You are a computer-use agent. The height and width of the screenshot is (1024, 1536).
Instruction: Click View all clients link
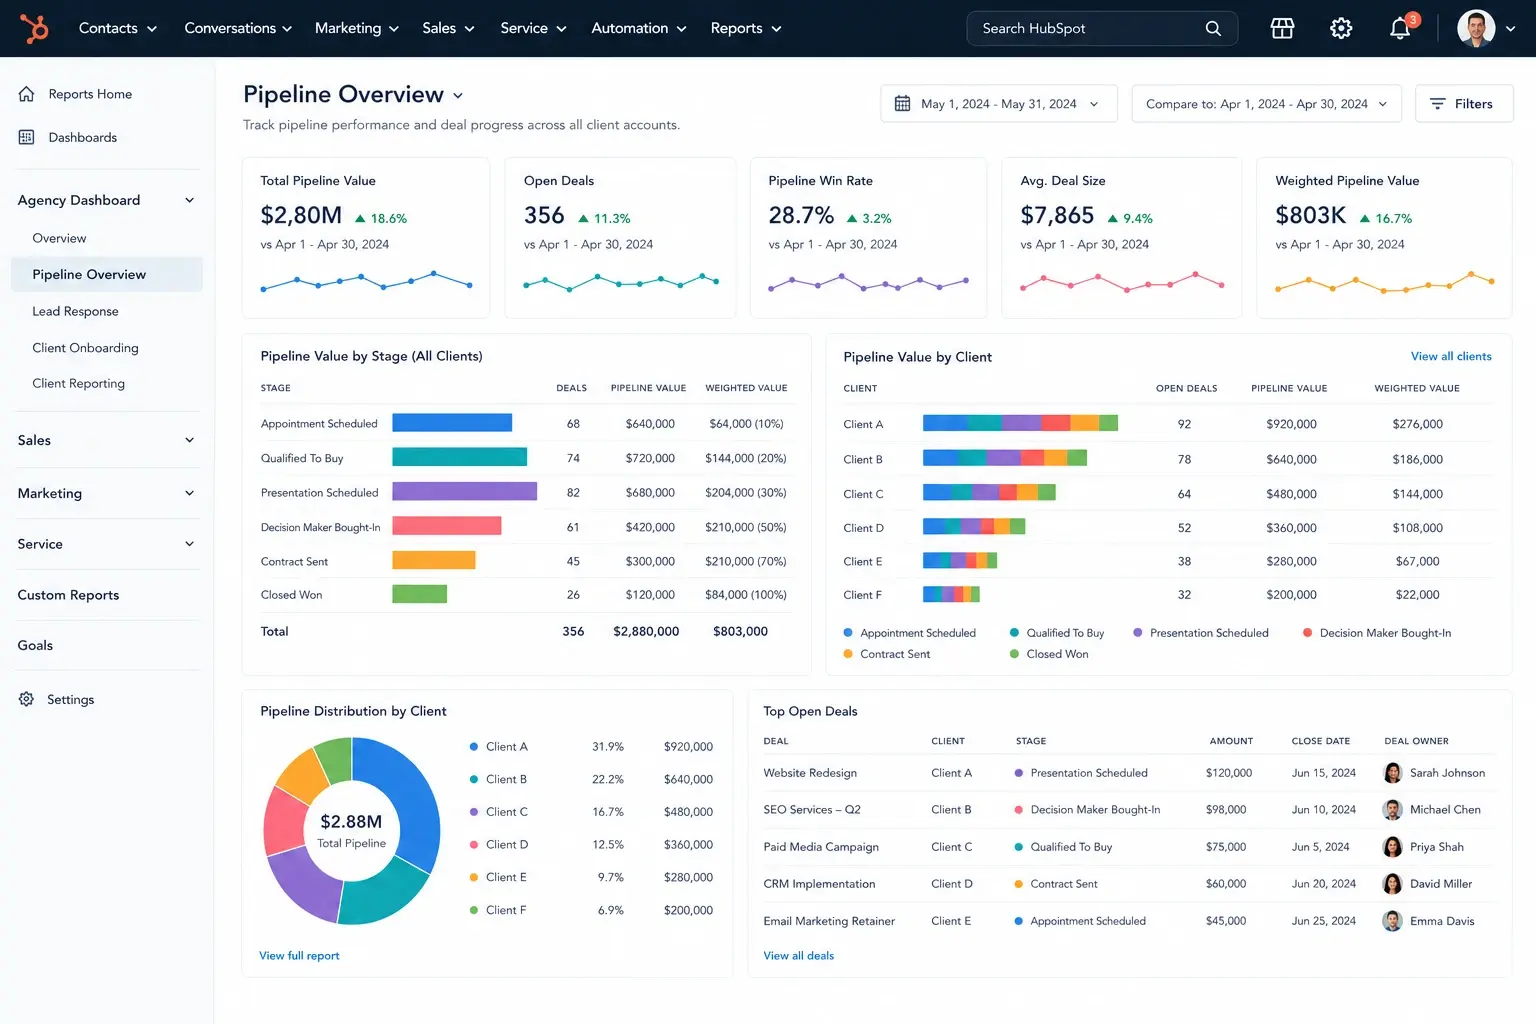point(1451,356)
